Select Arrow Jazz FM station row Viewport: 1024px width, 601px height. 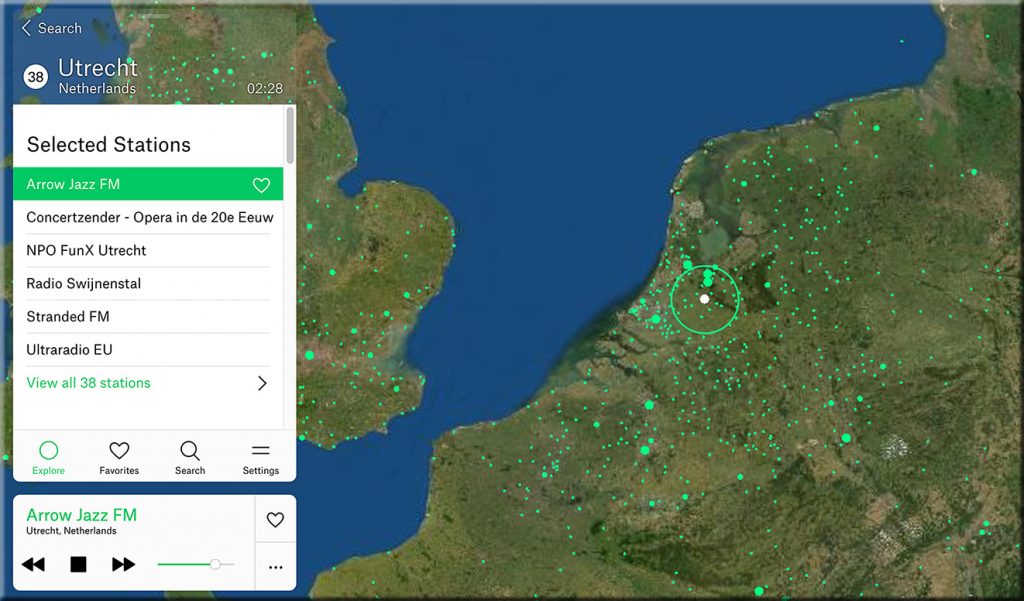tap(148, 184)
